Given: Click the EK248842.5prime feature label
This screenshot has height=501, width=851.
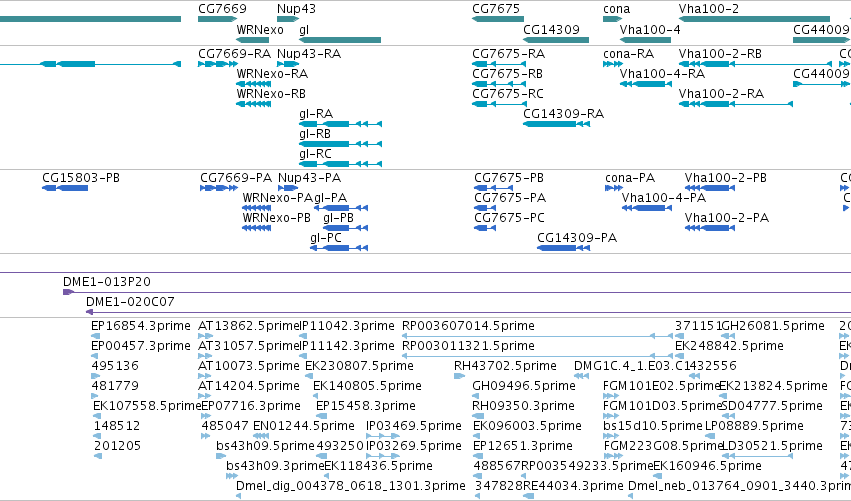Looking at the screenshot, I should (729, 346).
